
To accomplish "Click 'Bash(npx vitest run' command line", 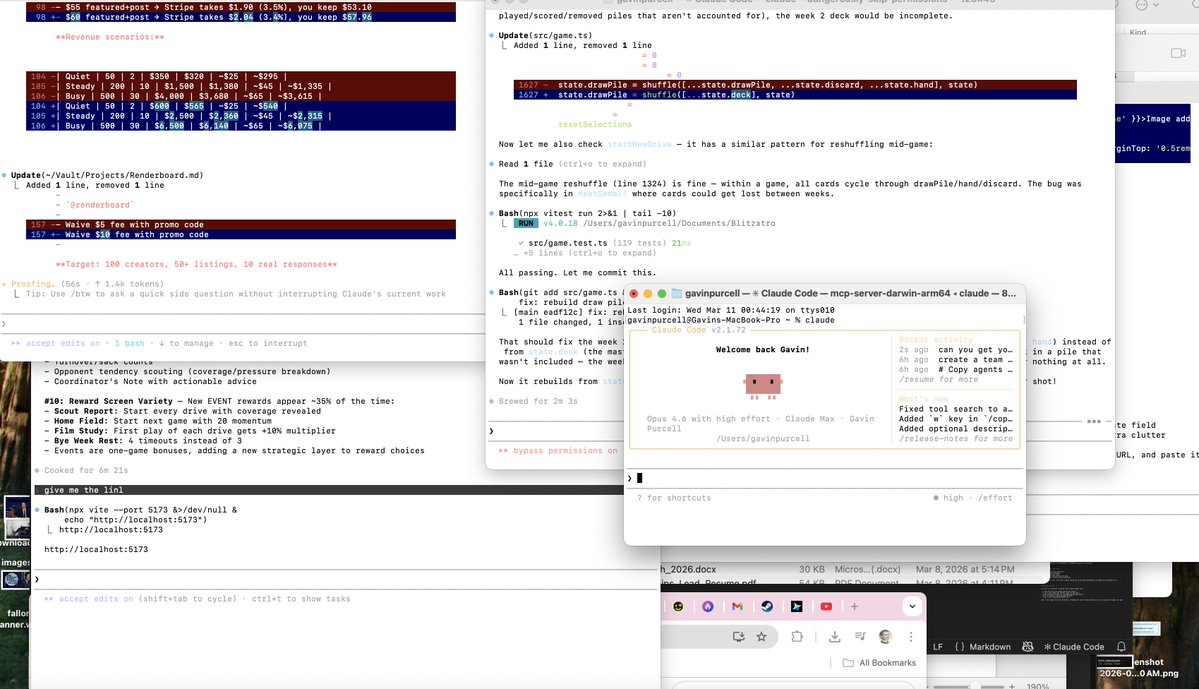I will tap(587, 213).
